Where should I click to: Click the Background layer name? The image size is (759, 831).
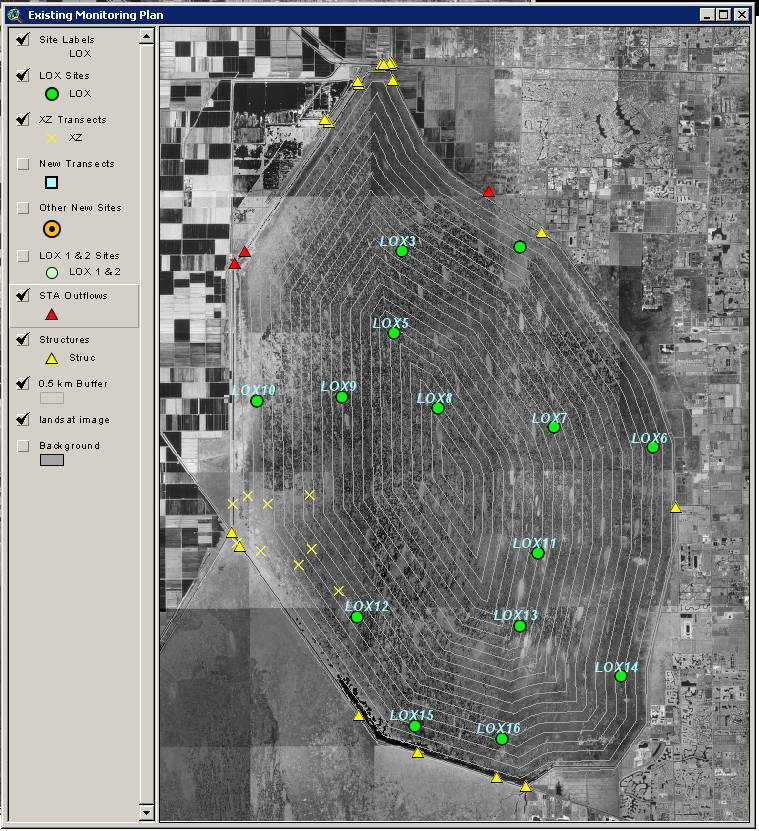[69, 446]
